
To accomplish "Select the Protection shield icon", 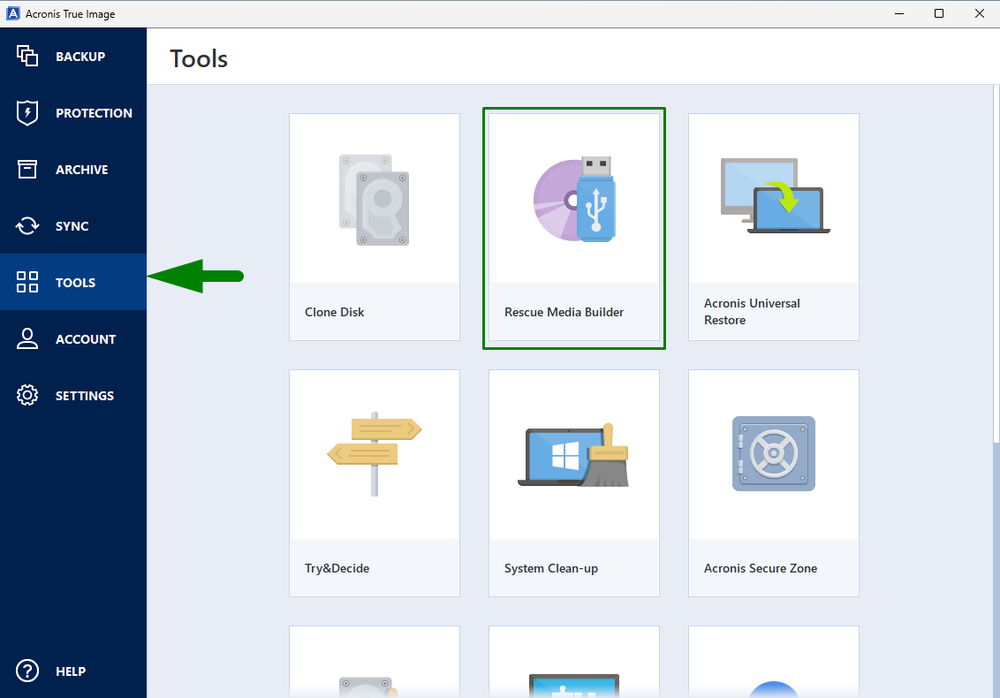I will [28, 112].
